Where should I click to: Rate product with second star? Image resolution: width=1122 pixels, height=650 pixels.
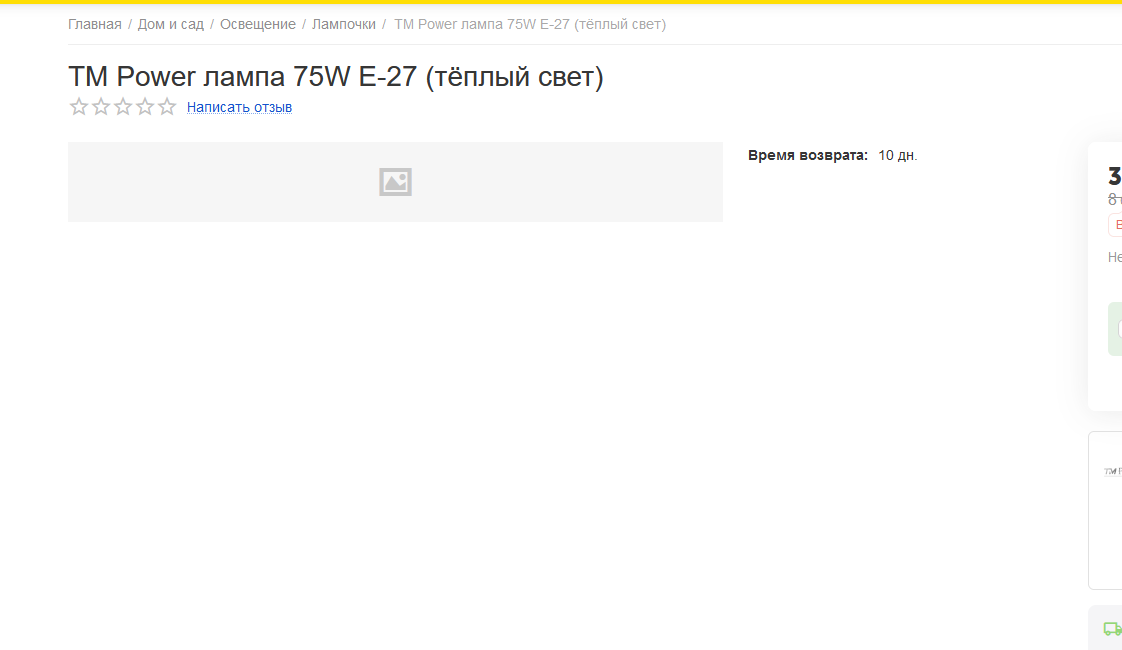(101, 107)
